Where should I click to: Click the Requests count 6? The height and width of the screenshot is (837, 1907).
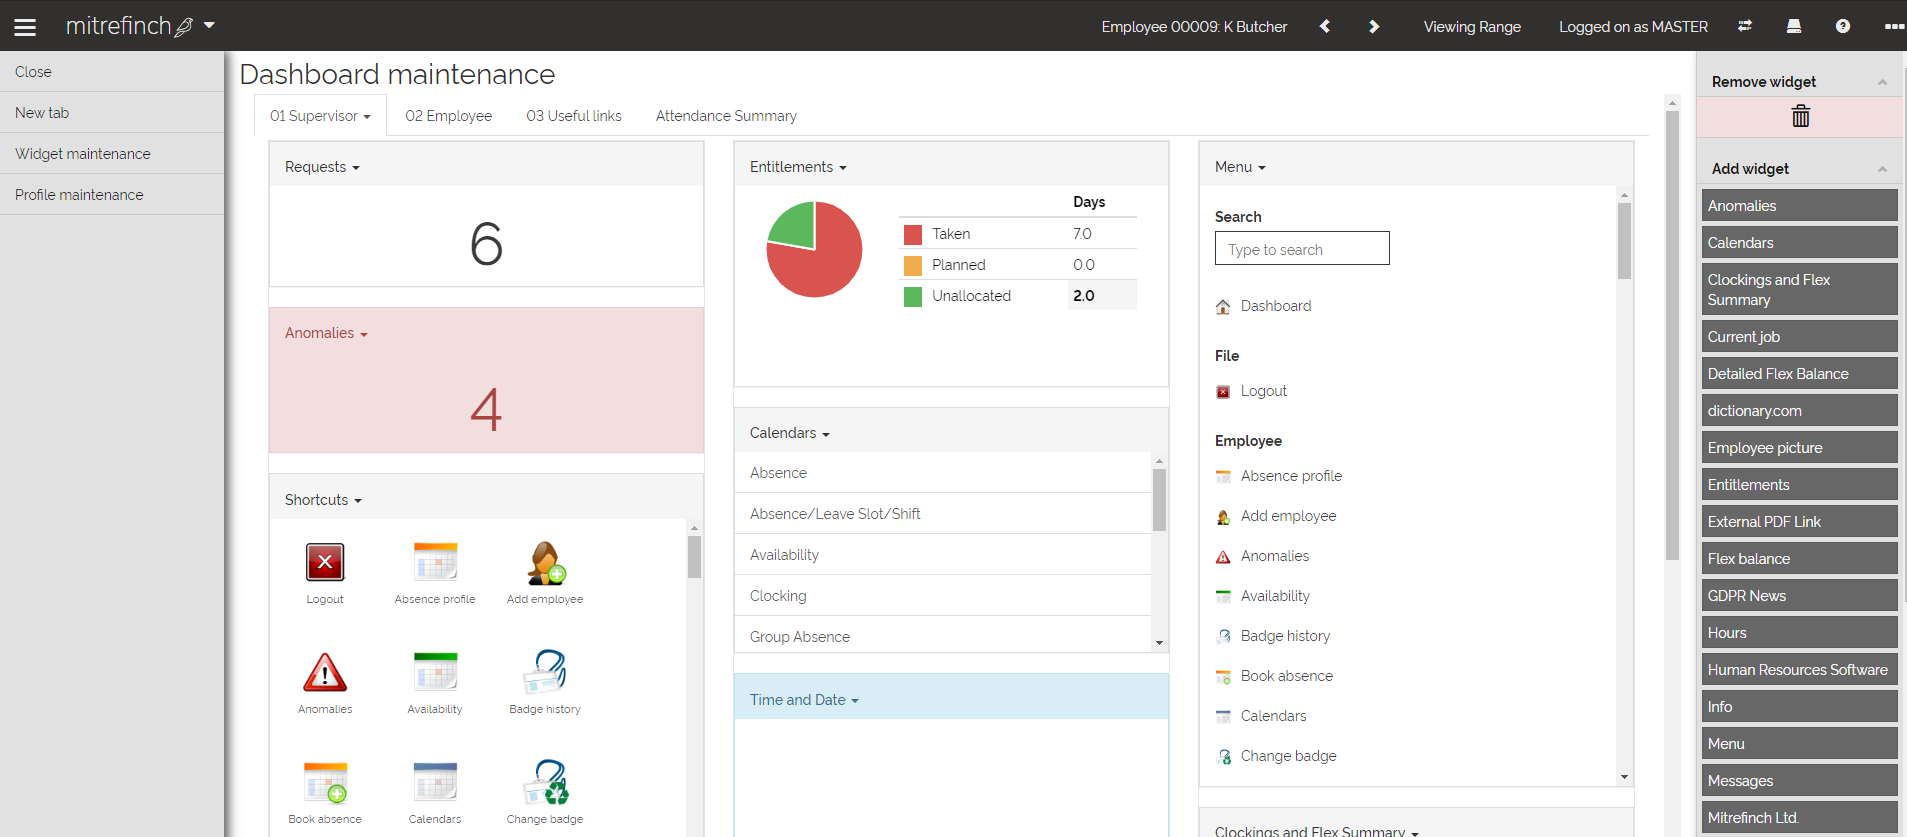486,244
